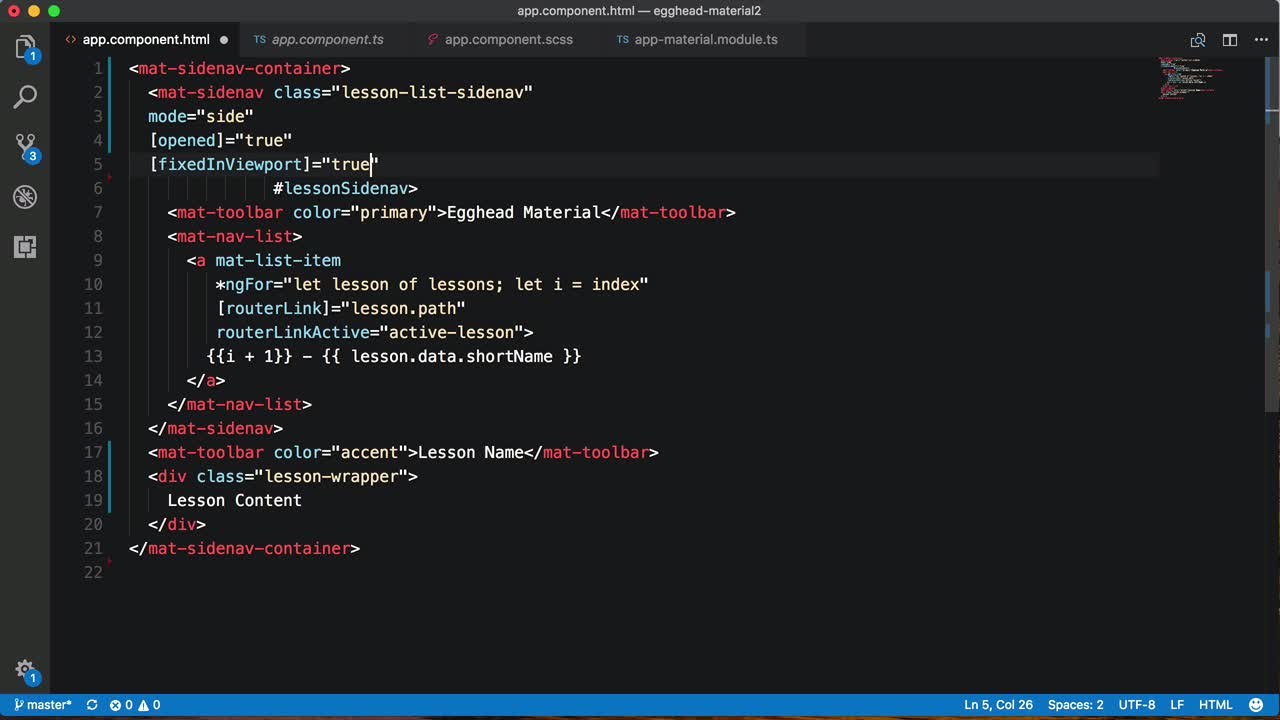Open the Debug view icon

[25, 197]
